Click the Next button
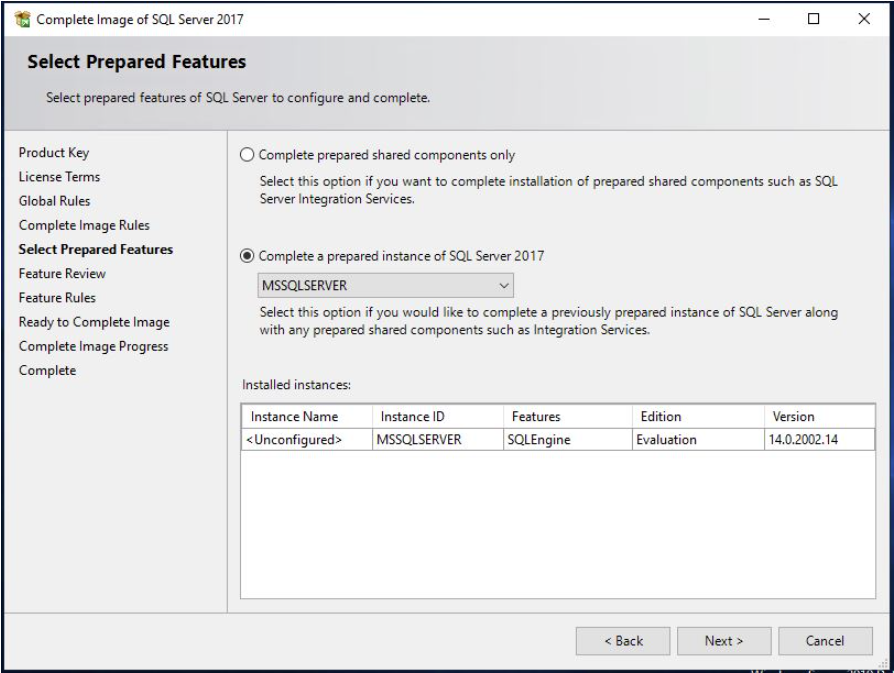This screenshot has height=673, width=894. (724, 641)
